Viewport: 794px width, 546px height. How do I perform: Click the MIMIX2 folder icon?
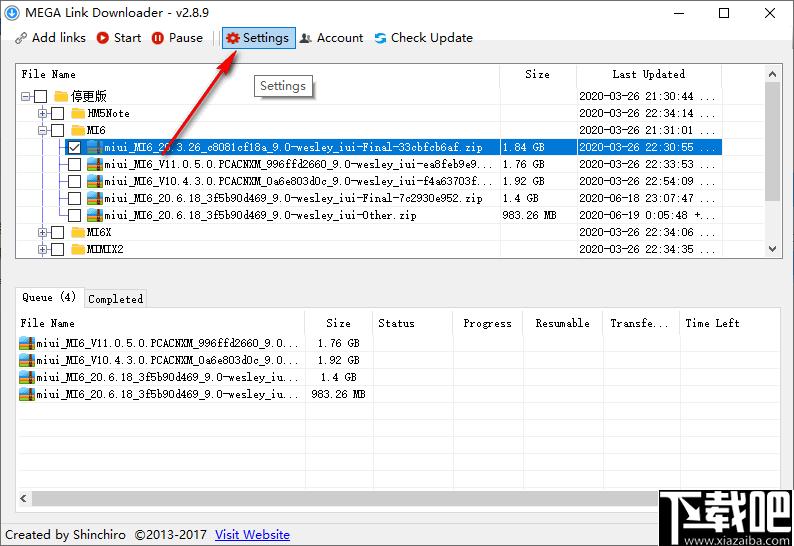(78, 249)
